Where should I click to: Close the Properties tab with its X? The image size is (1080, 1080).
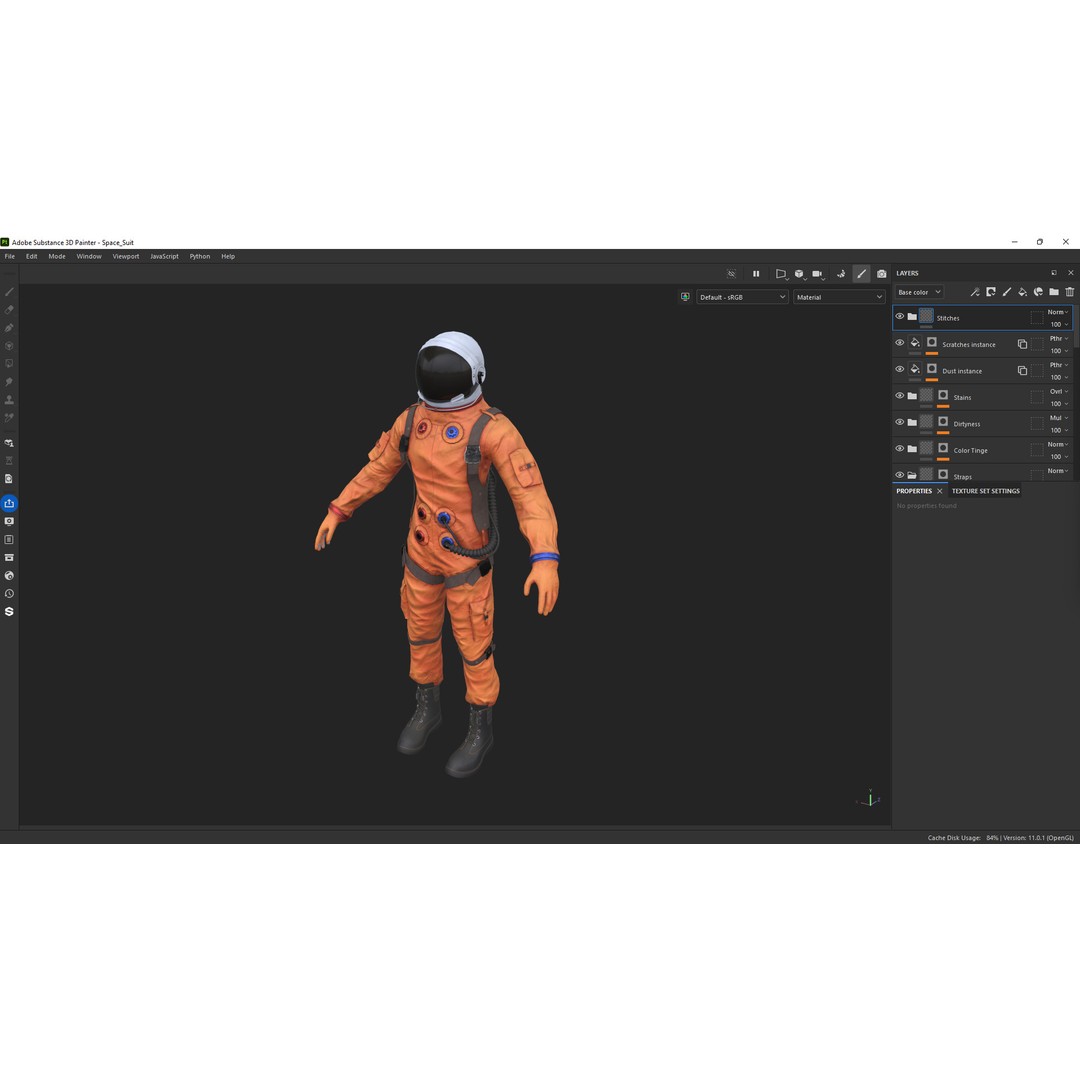click(939, 491)
